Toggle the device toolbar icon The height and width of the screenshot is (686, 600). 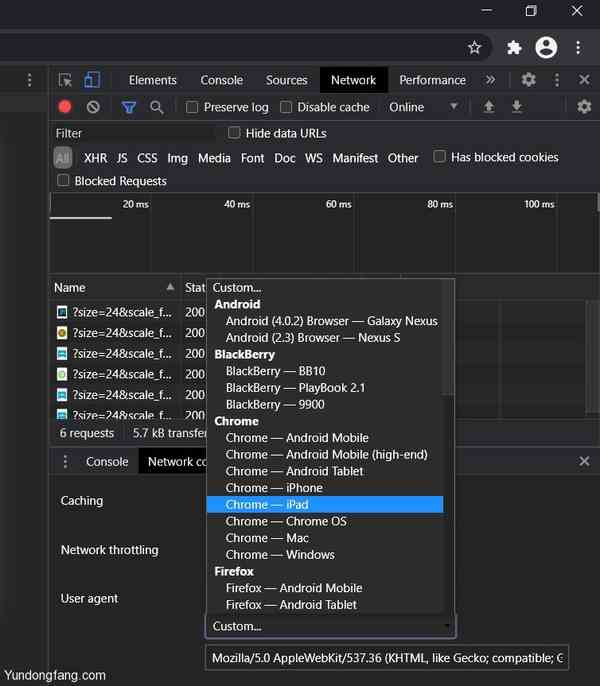point(92,80)
